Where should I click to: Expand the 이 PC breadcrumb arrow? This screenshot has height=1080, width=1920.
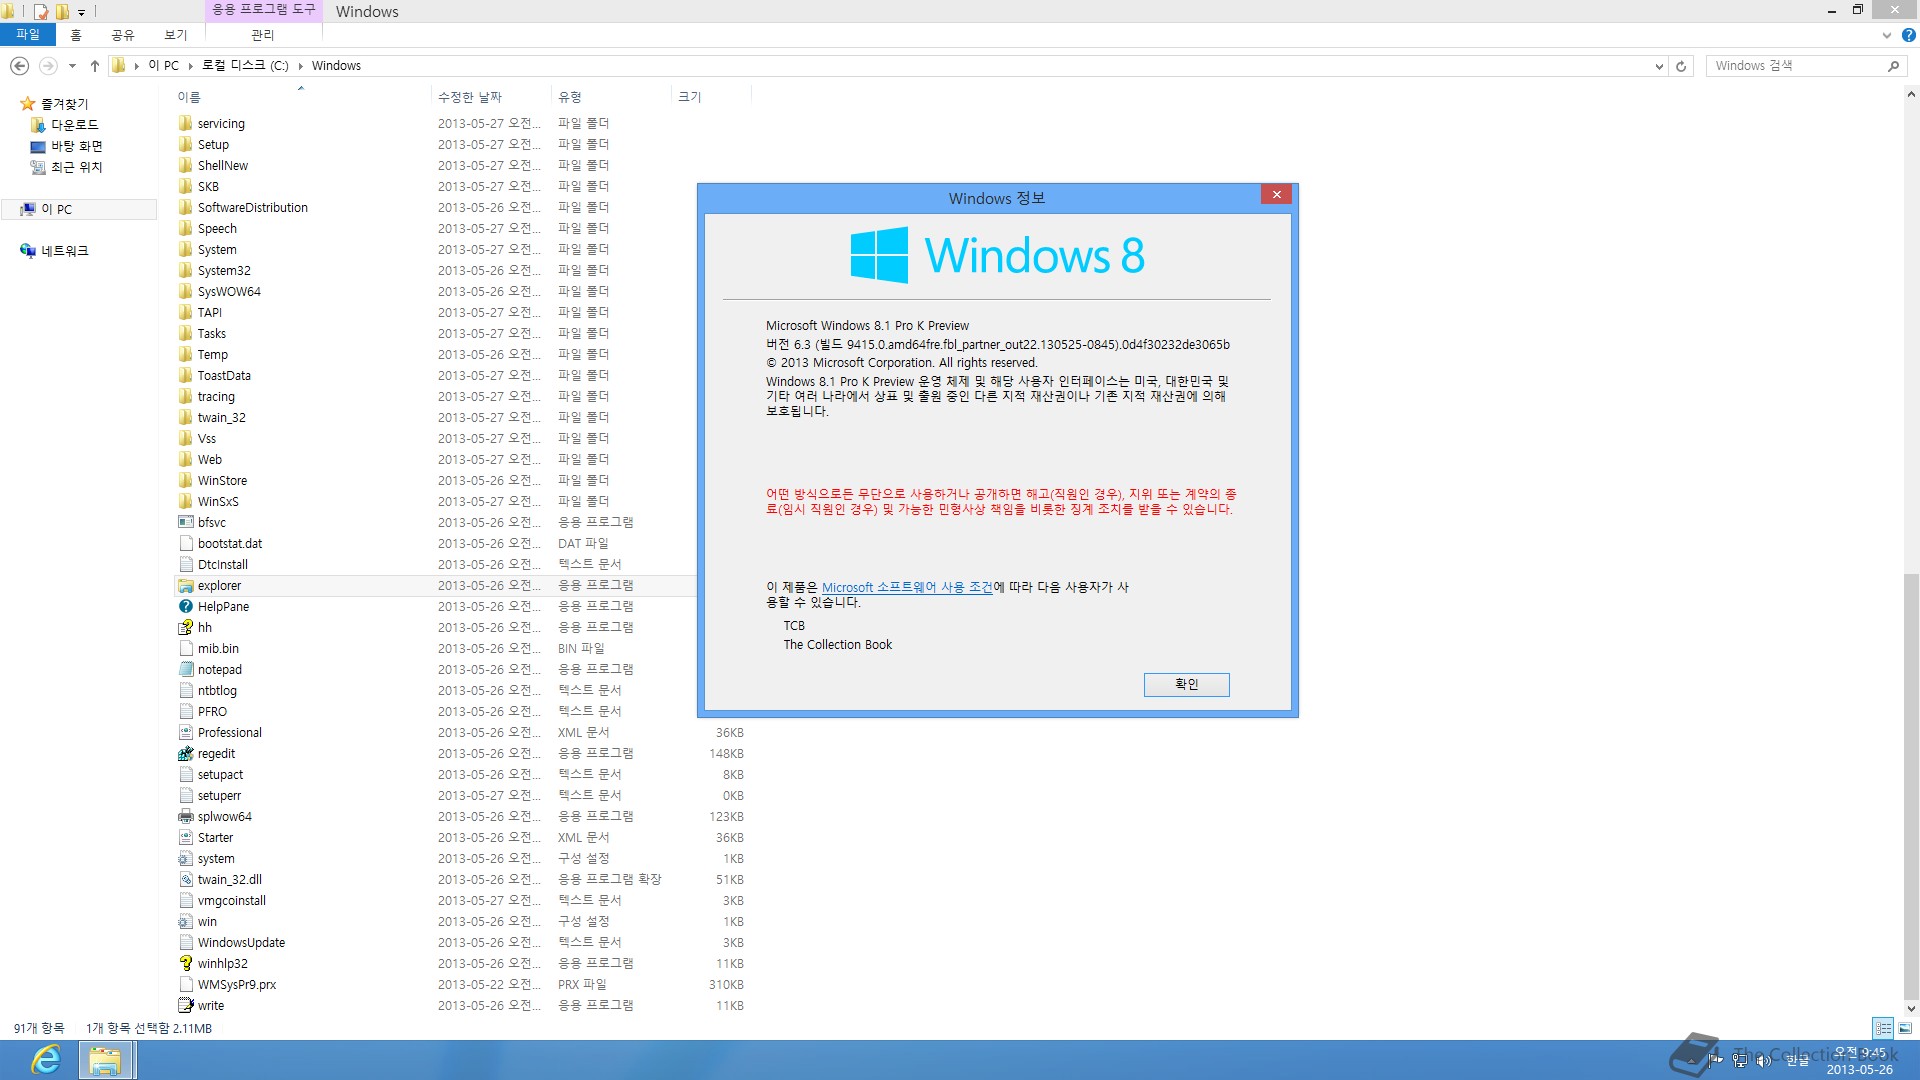(190, 66)
